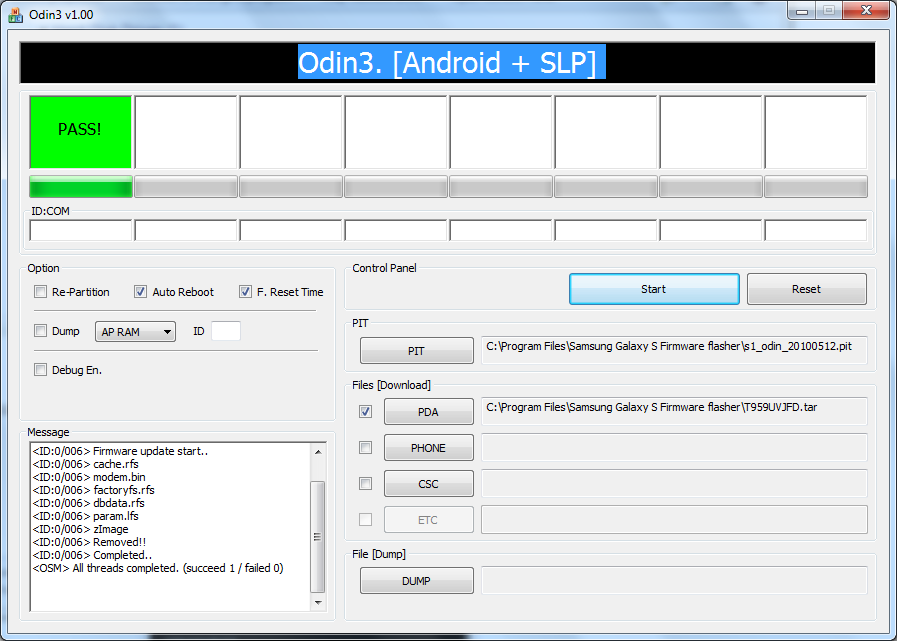Click the green PASS! status box
This screenshot has height=641, width=897.
coord(81,132)
